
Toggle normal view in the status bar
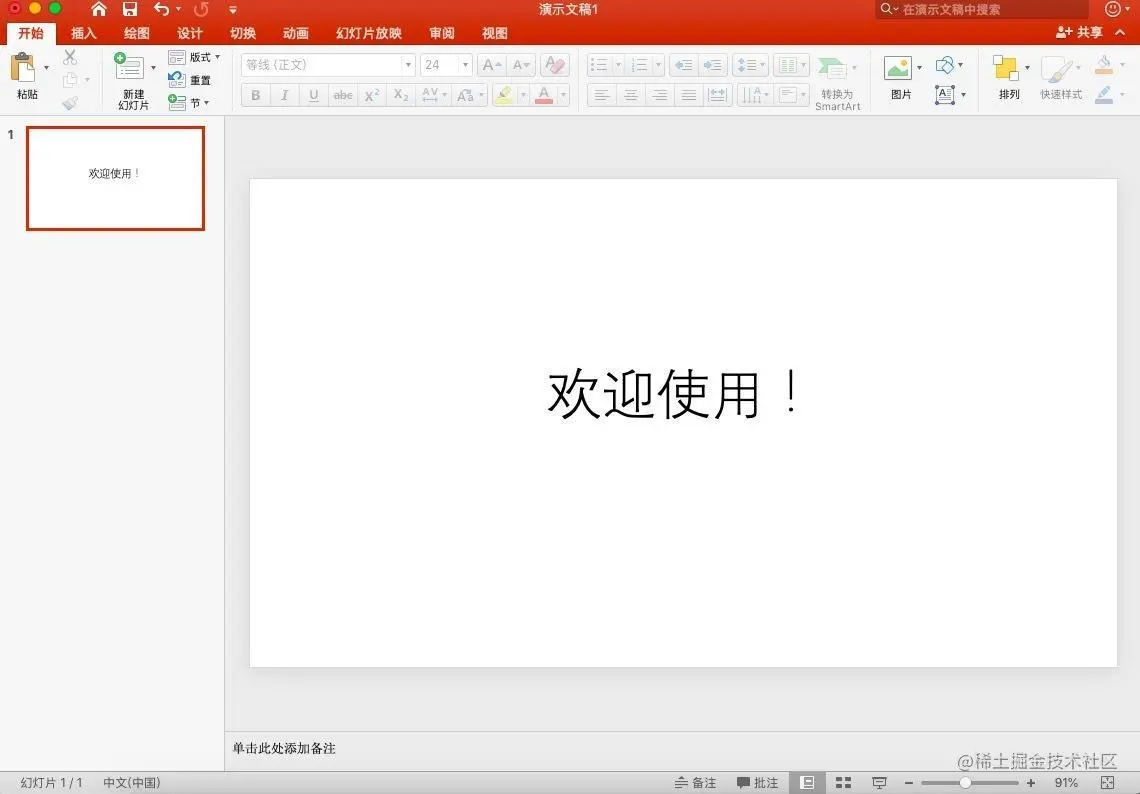click(806, 782)
